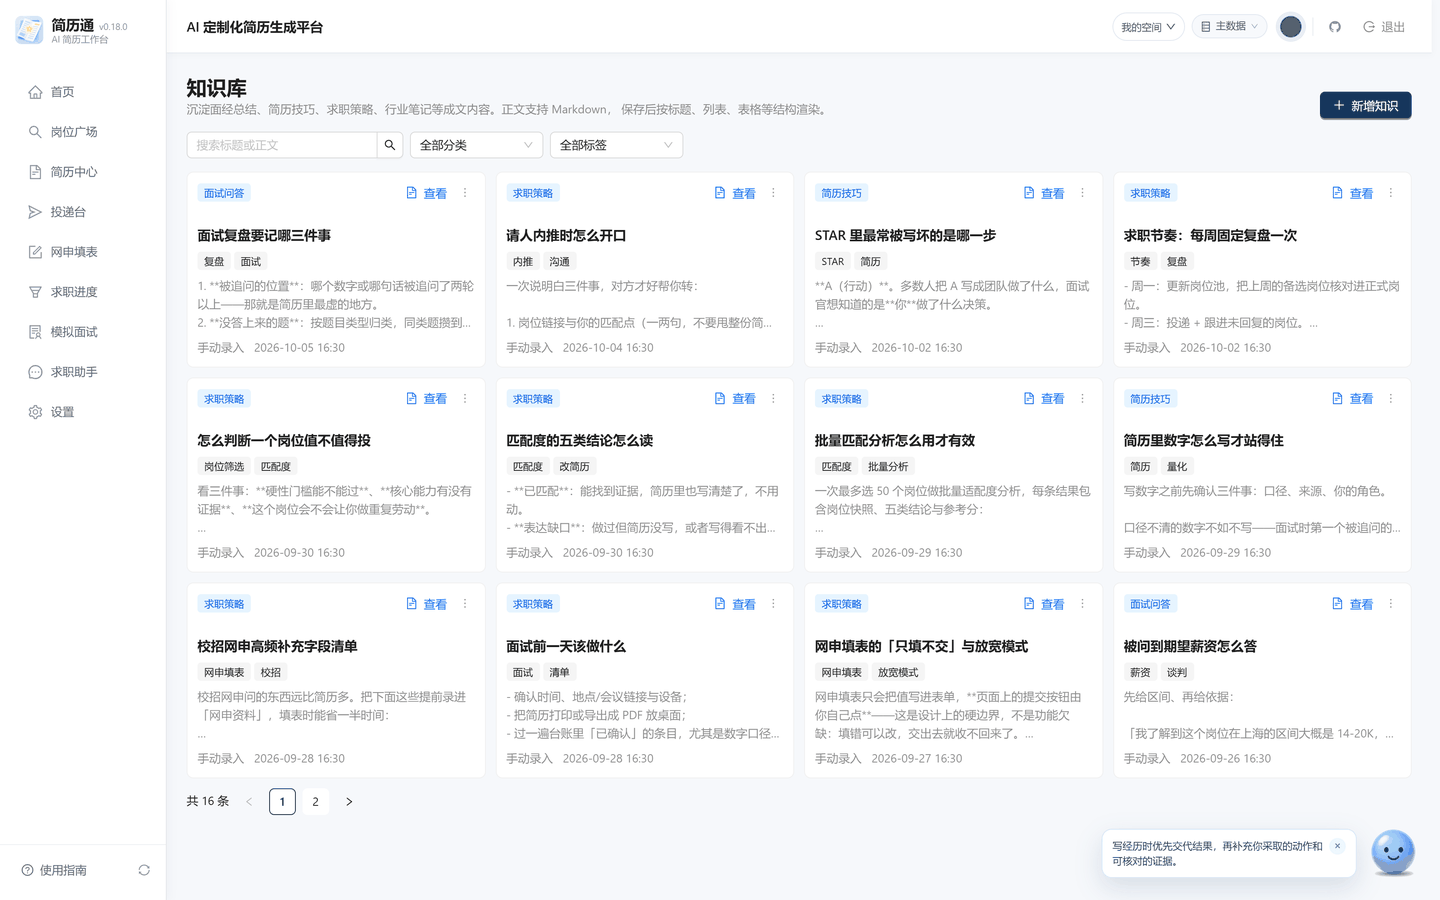The width and height of the screenshot is (1440, 900).
Task: Open more options for 面试前一天该做什么
Action: [x=773, y=604]
